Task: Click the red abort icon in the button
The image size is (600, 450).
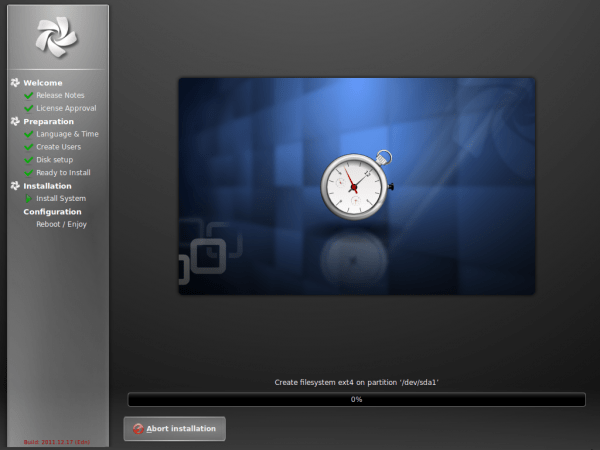Action: pos(138,429)
